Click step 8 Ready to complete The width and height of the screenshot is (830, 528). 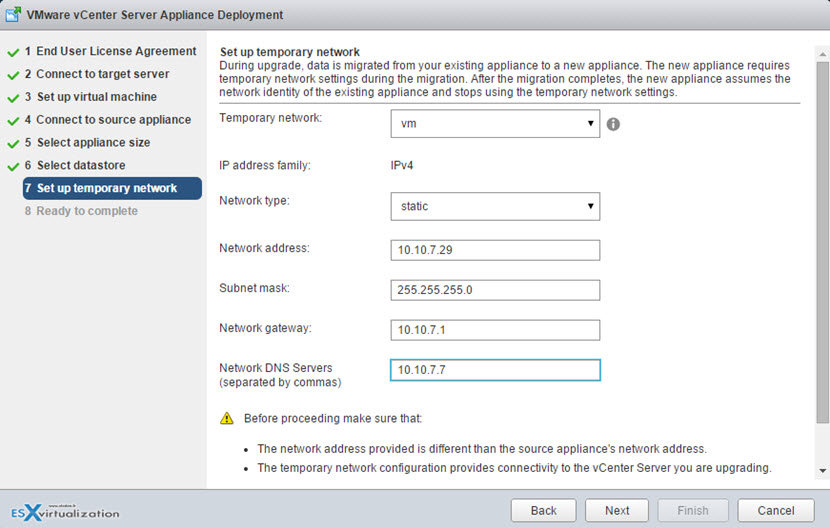(81, 211)
